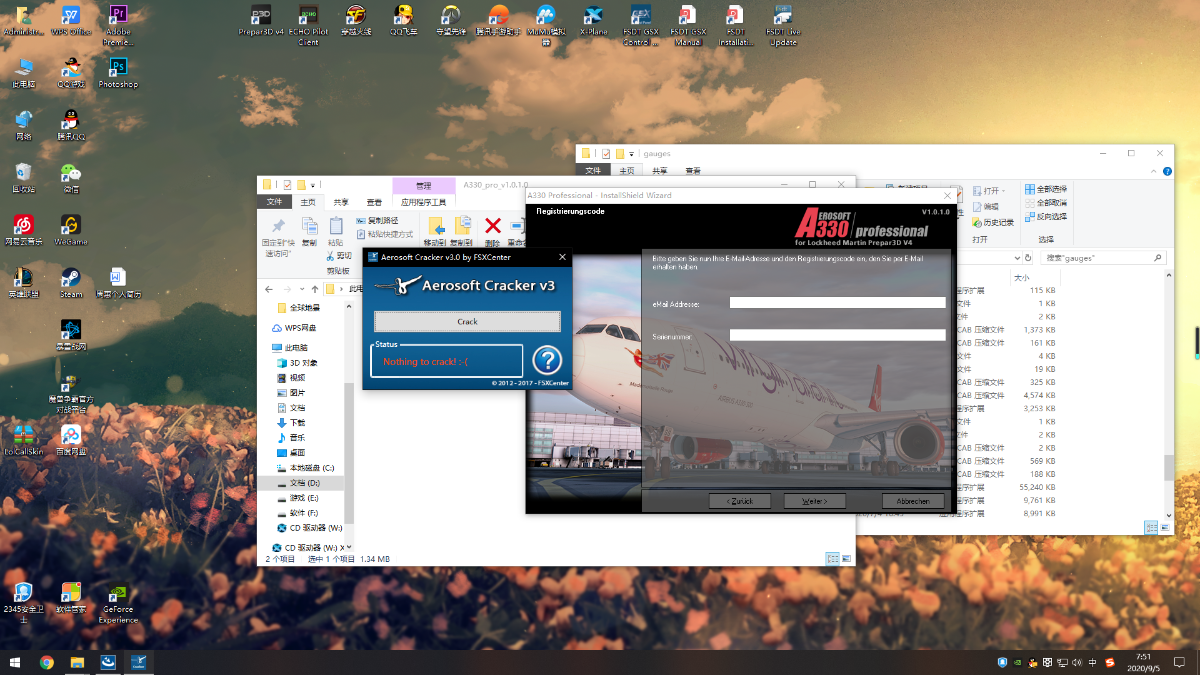
Task: Click the Zurück button in the installer
Action: (741, 501)
